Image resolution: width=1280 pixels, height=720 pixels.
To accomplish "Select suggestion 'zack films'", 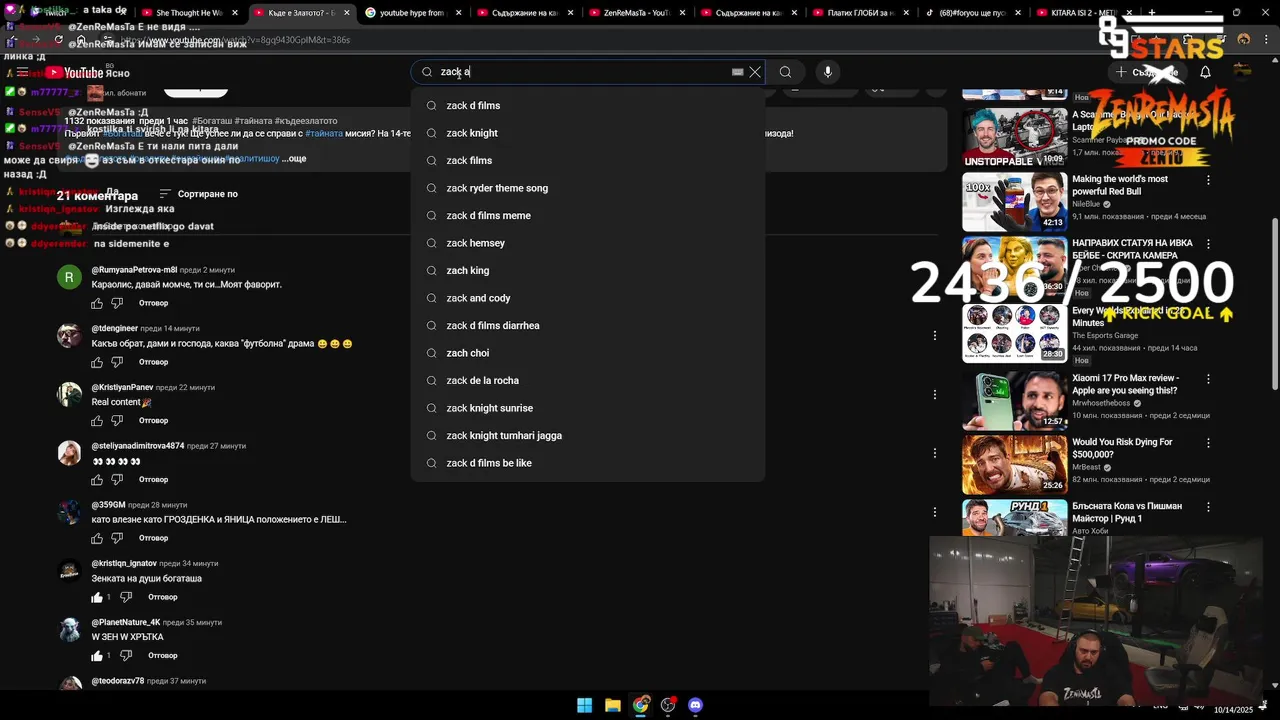I will click(588, 160).
